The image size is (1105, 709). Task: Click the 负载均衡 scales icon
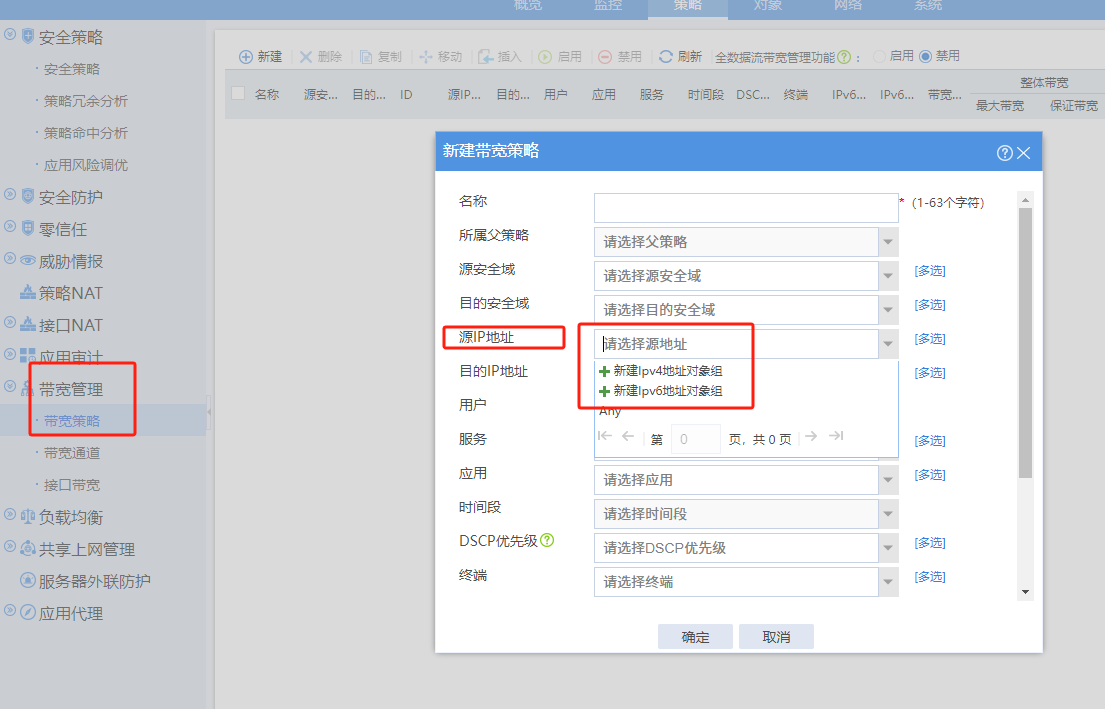tap(27, 517)
